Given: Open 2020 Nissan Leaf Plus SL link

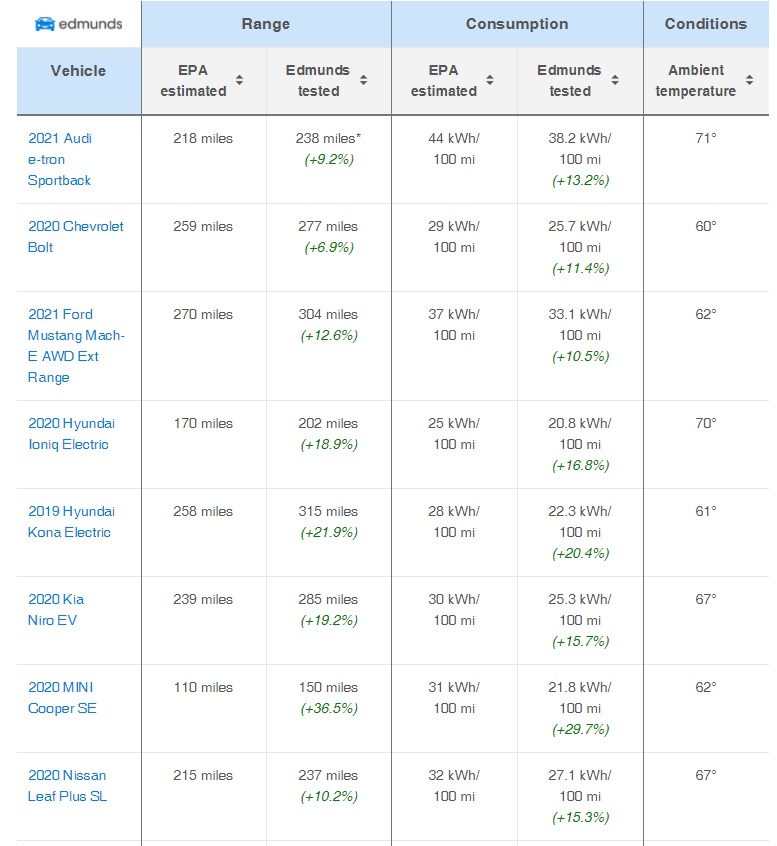Looking at the screenshot, I should tap(67, 785).
